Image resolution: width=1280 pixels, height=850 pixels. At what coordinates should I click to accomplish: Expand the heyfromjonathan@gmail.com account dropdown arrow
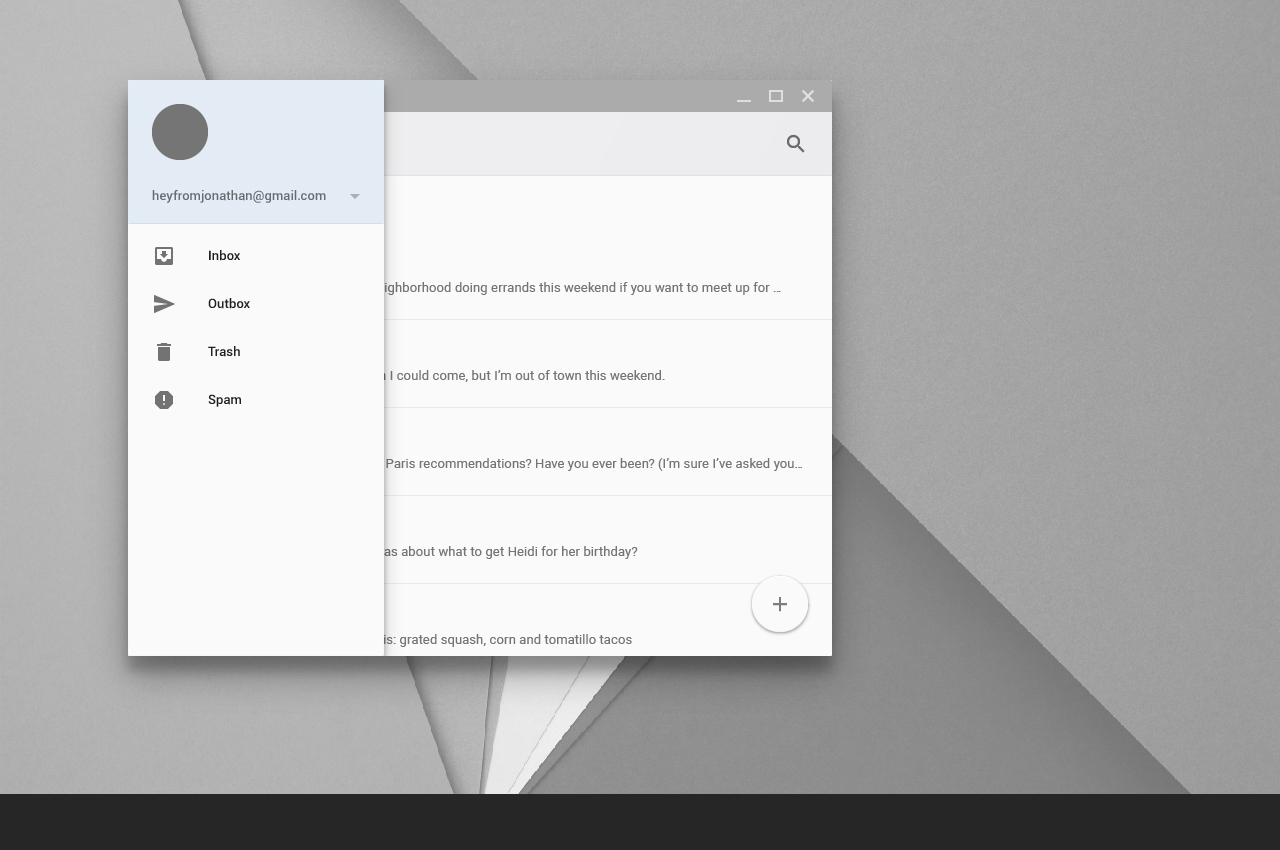(x=355, y=196)
